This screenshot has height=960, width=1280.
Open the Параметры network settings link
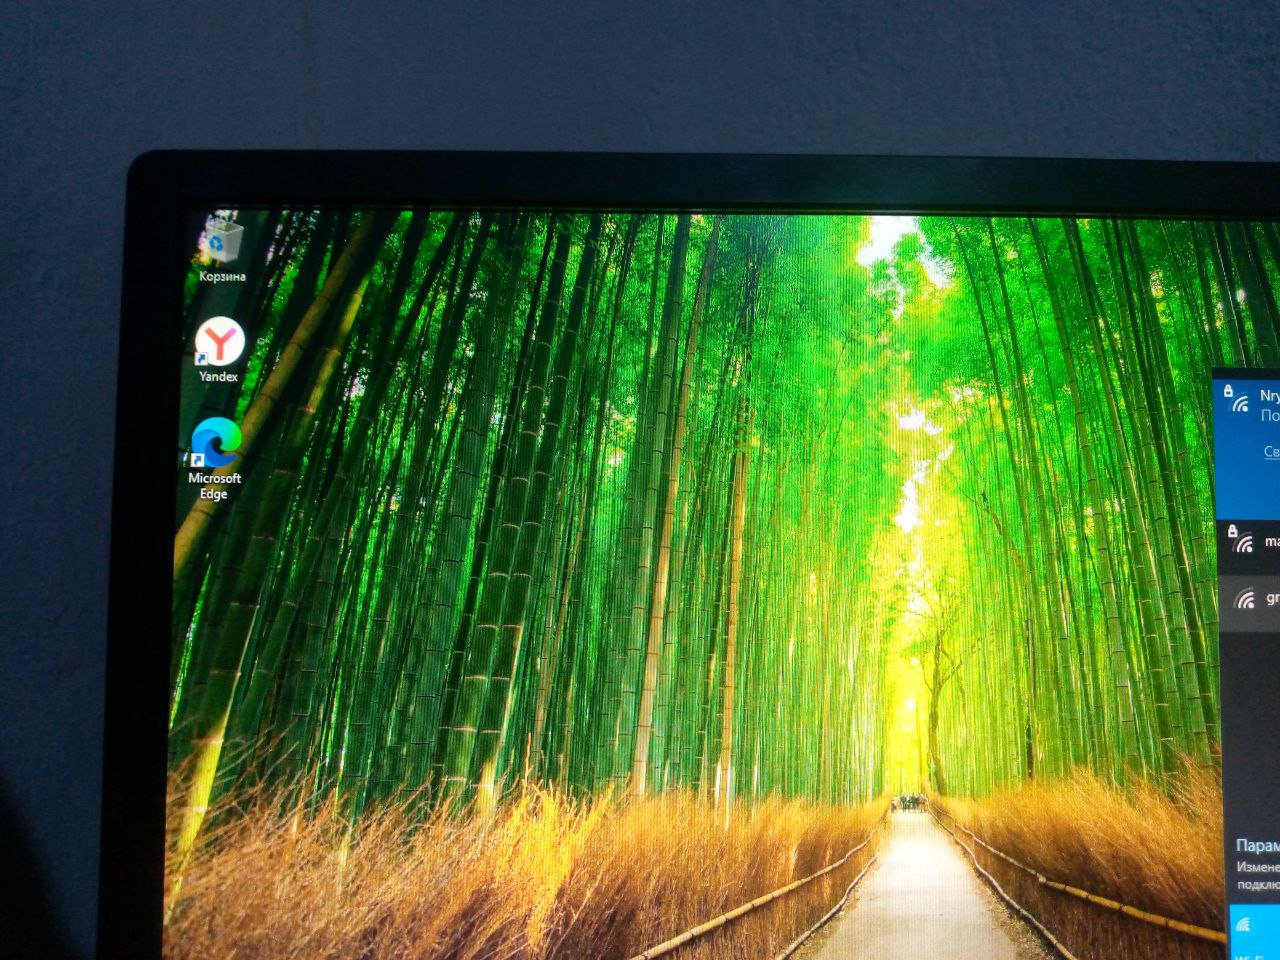(1258, 846)
